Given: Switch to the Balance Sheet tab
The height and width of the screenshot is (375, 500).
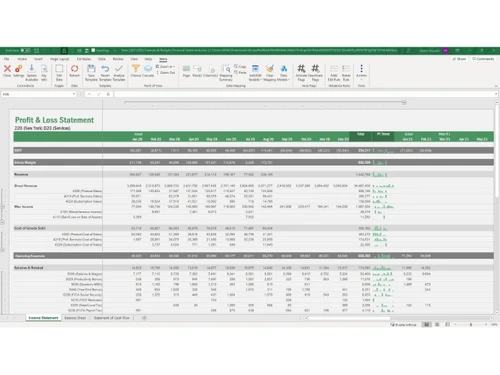Looking at the screenshot, I should [75, 318].
